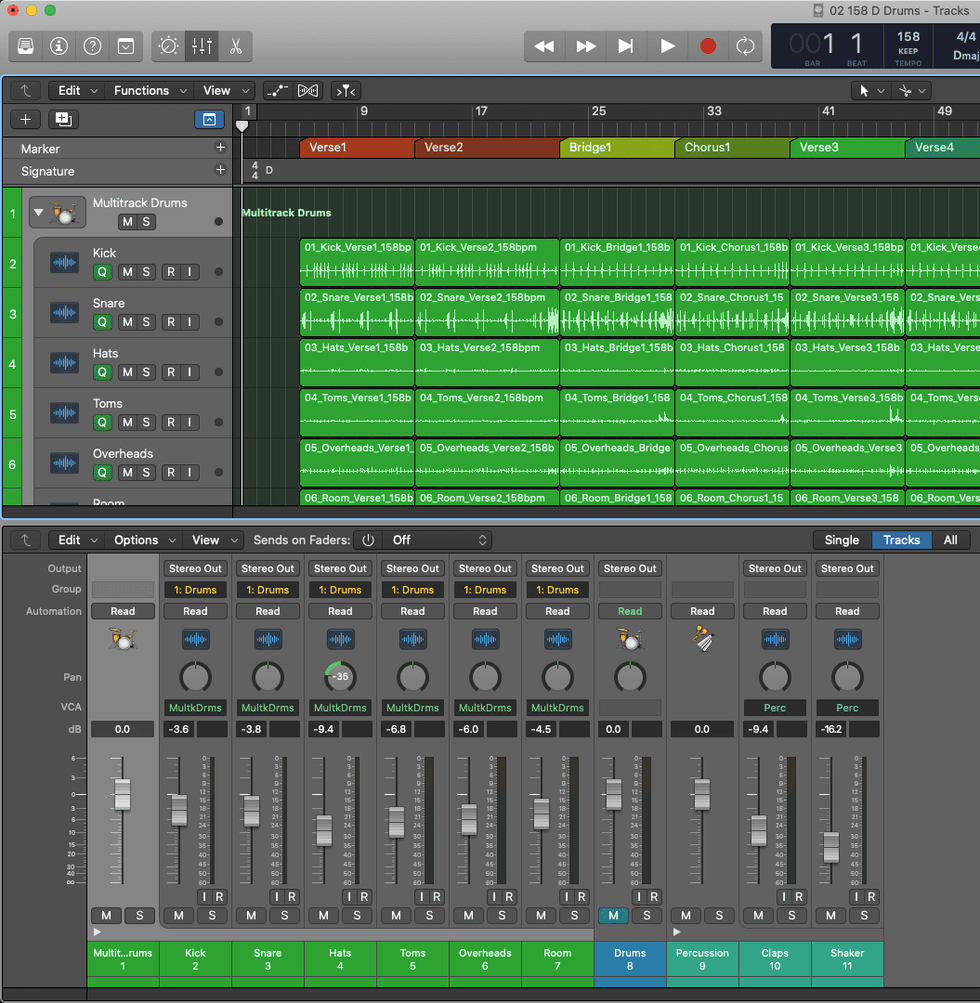
Task: Open the Smart Controls button
Action: (168, 46)
